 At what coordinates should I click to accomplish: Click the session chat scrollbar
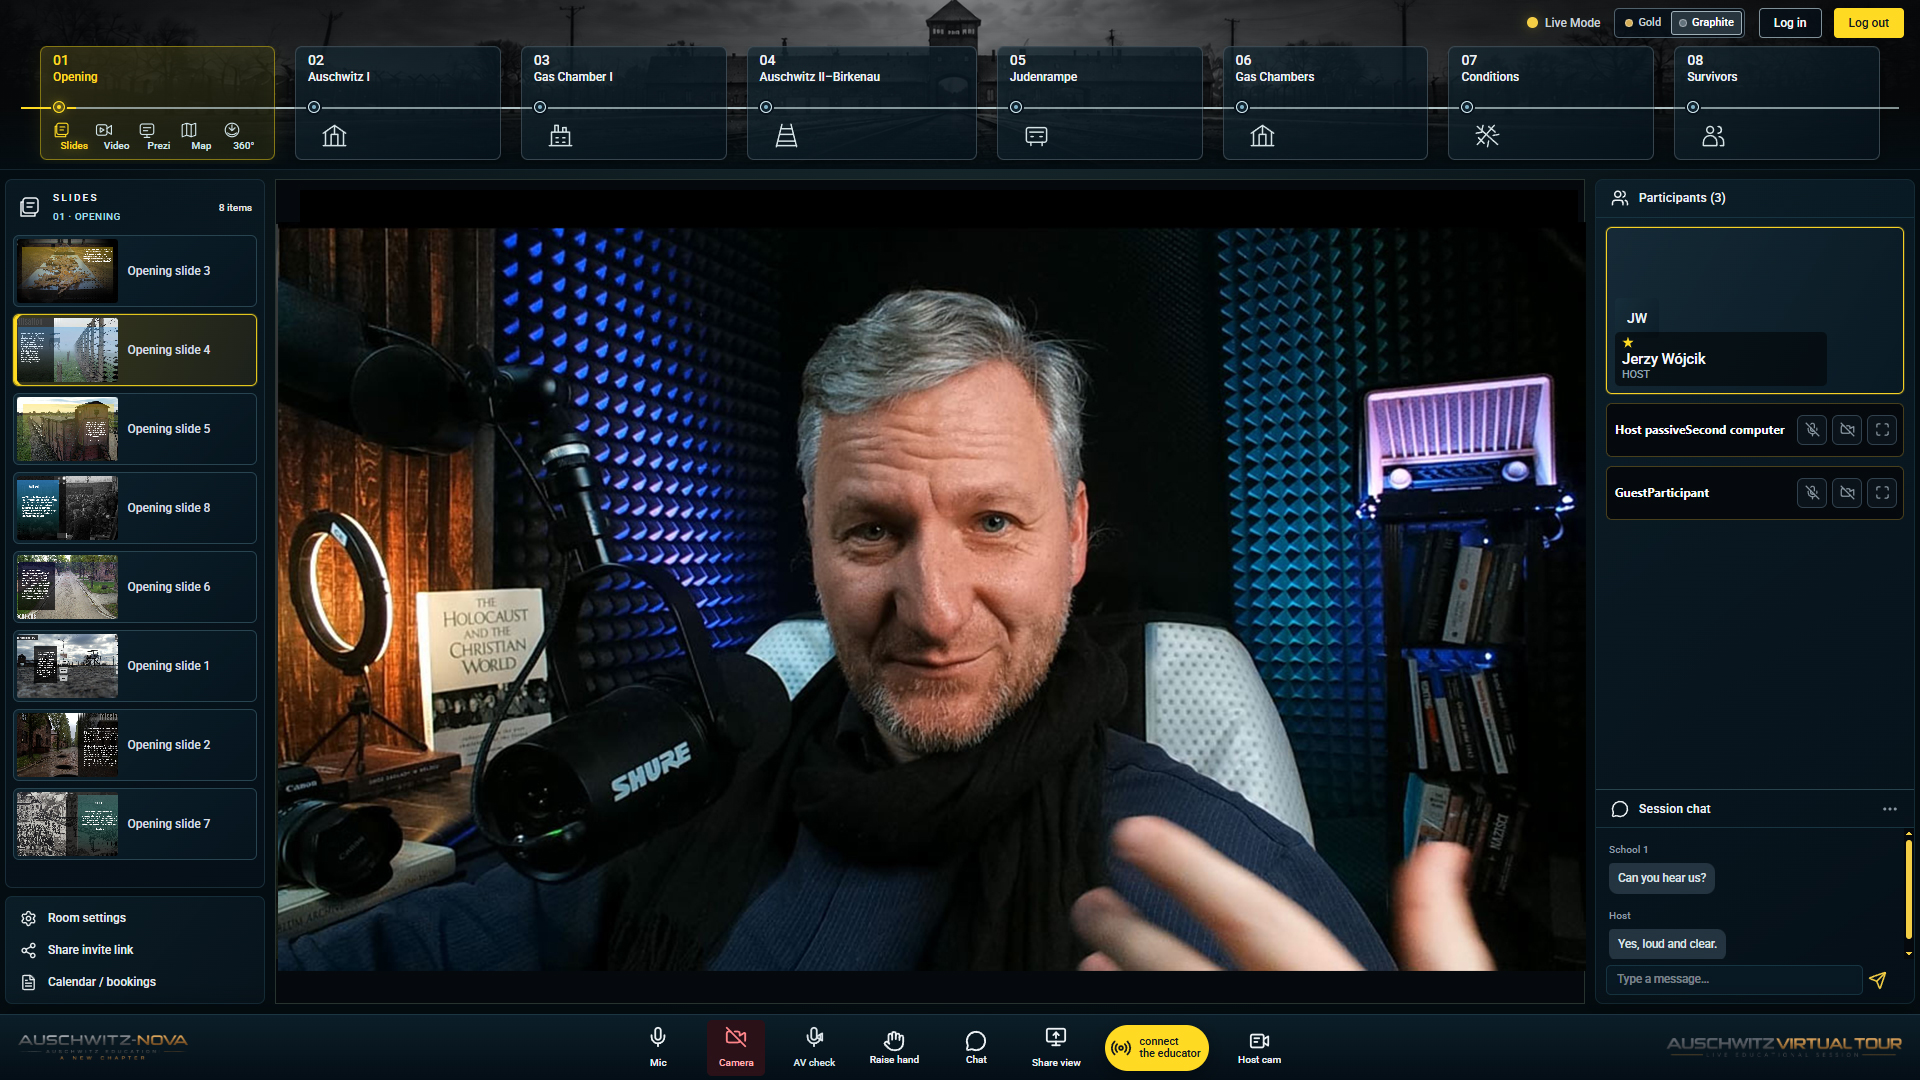point(1908,892)
